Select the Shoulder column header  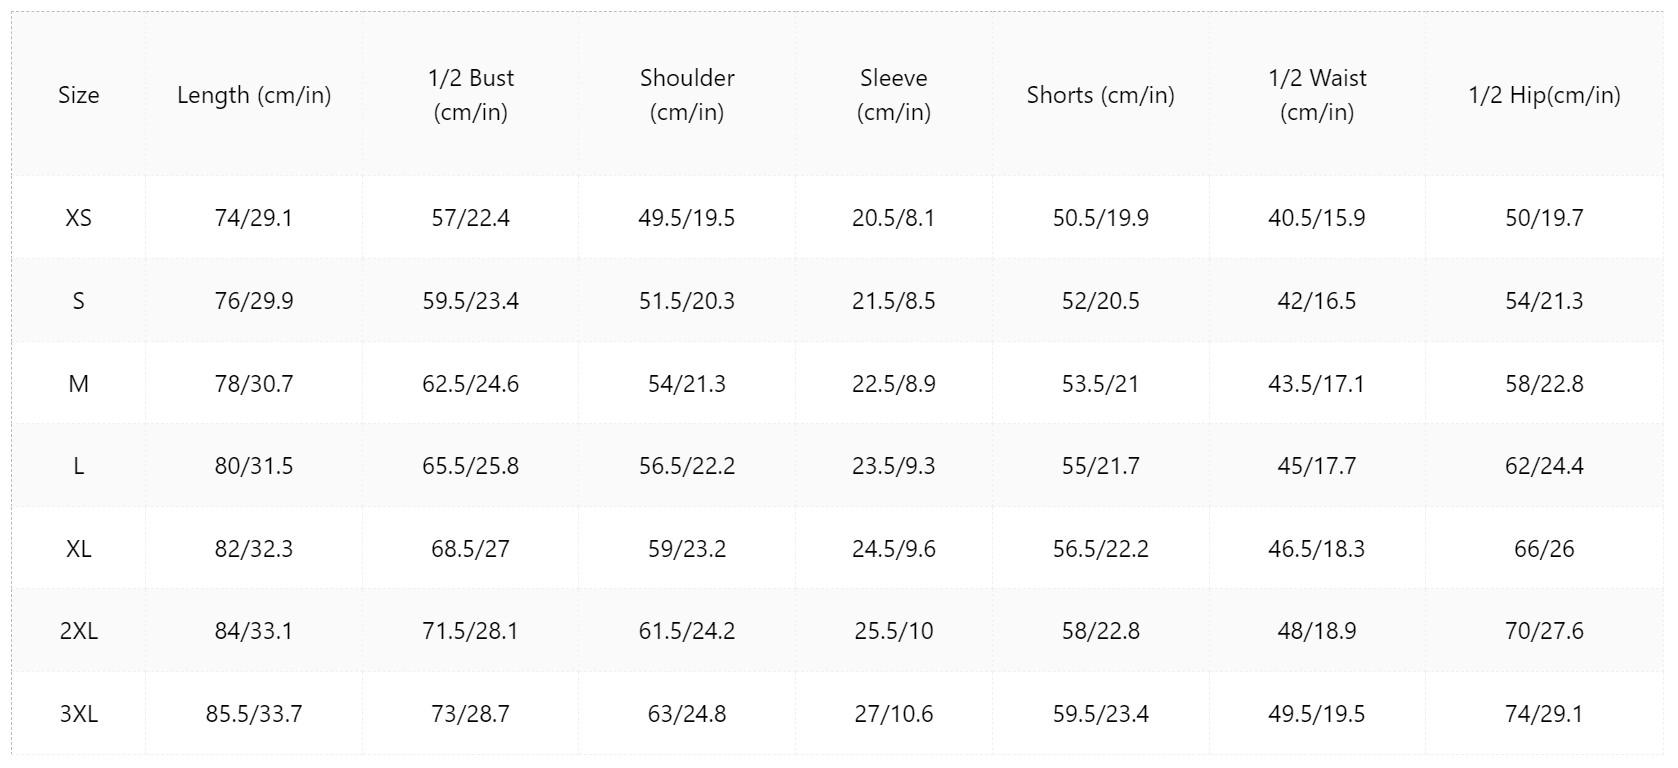tap(687, 95)
